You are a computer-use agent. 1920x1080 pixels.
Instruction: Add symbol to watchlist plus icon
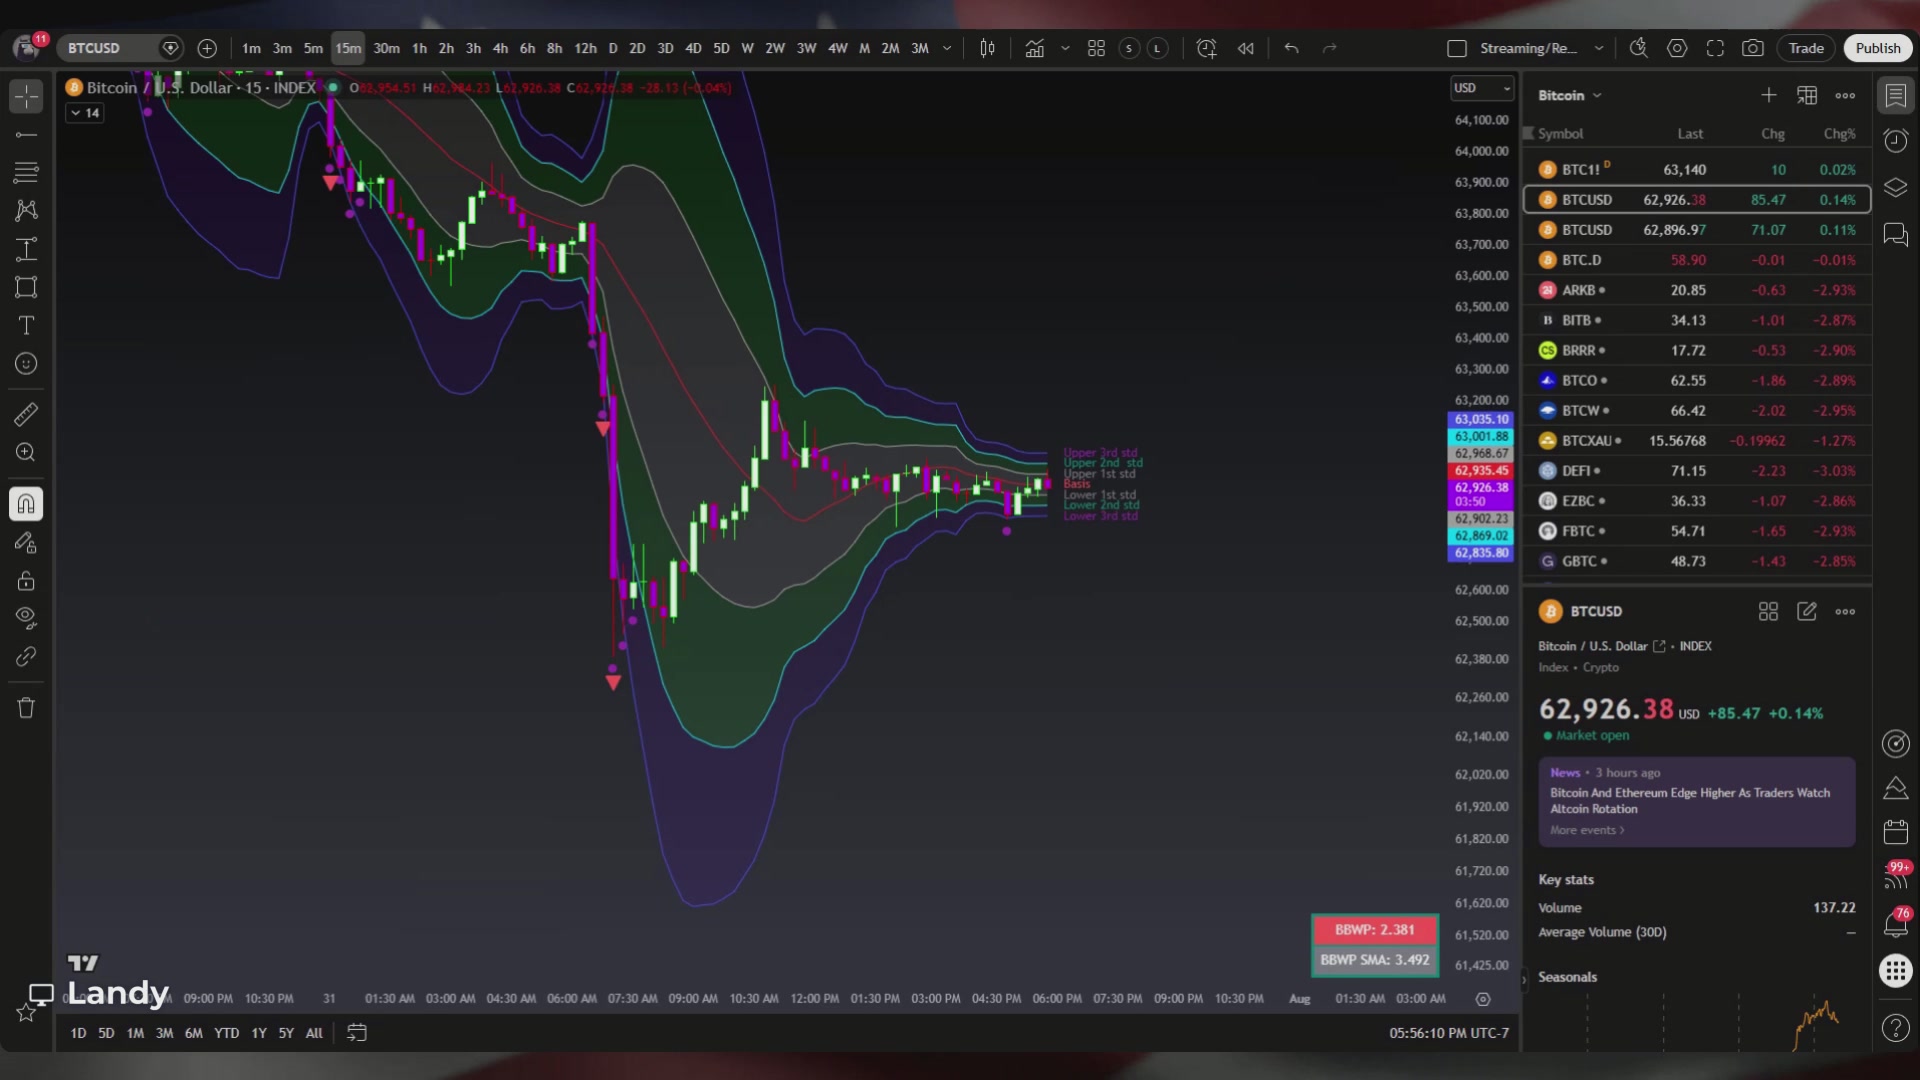tap(1768, 95)
